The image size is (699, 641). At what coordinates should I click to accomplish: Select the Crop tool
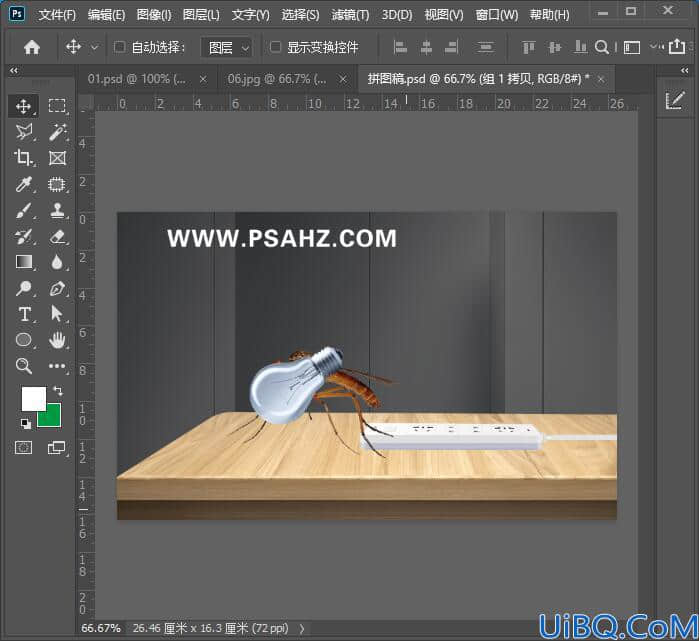(23, 158)
